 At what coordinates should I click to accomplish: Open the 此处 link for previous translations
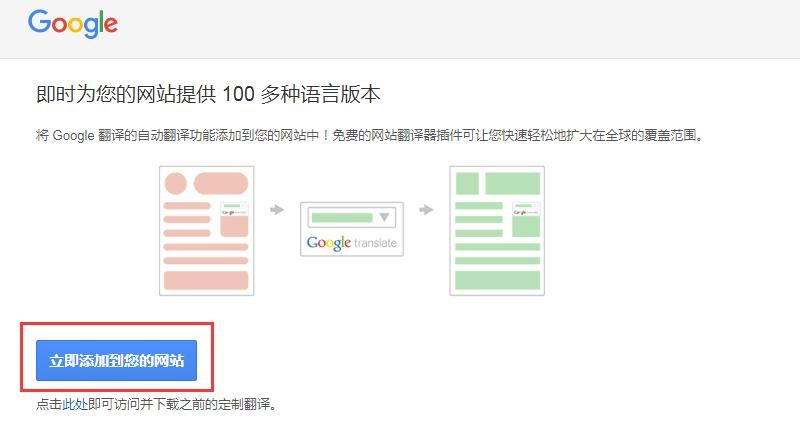tap(75, 405)
